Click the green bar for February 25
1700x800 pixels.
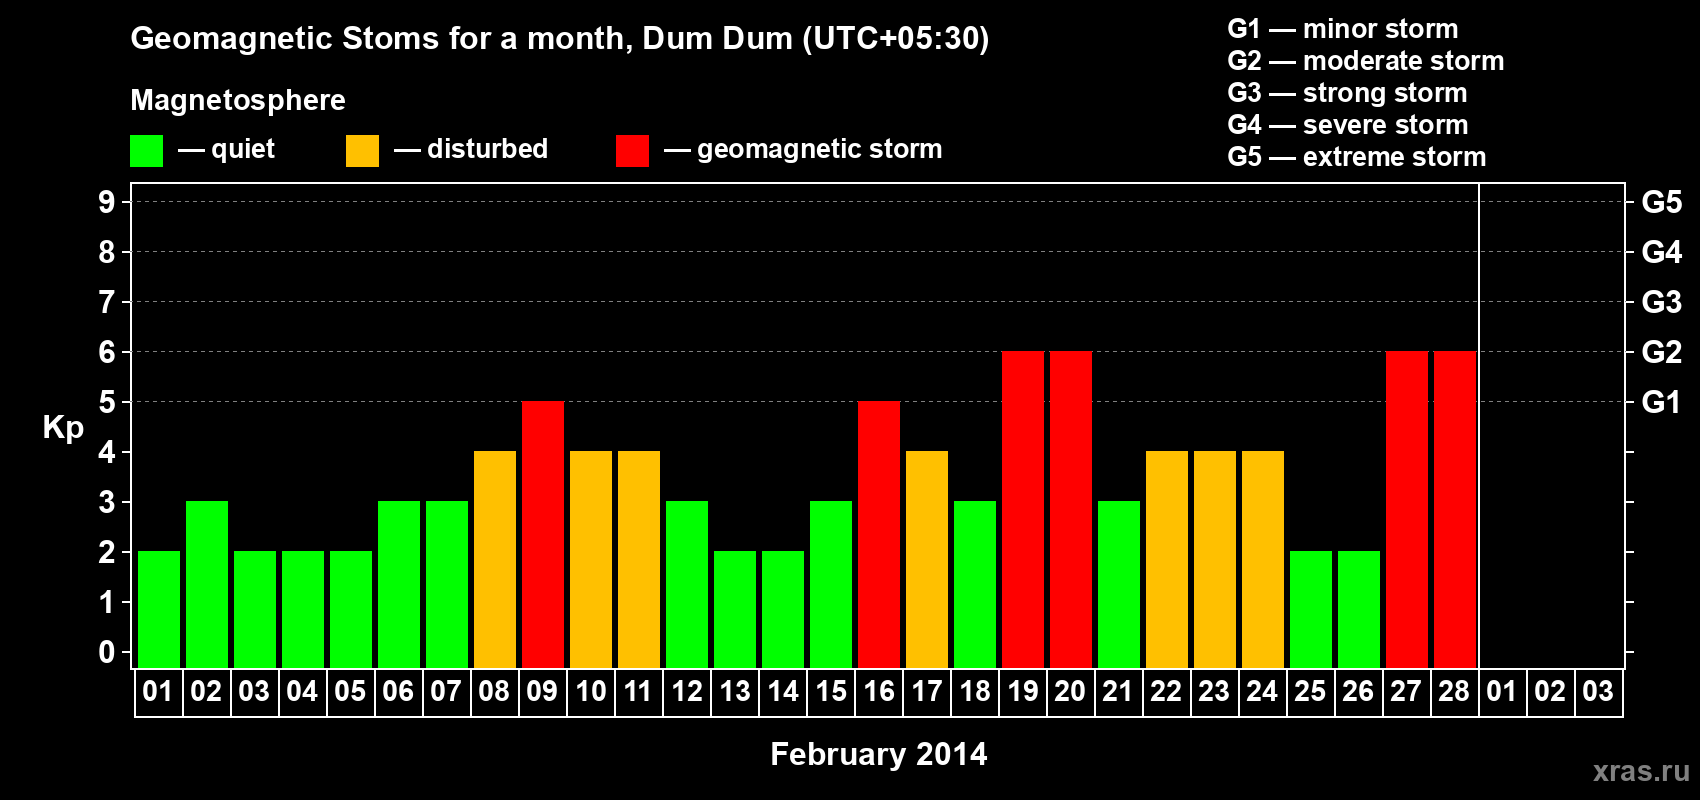click(1311, 610)
